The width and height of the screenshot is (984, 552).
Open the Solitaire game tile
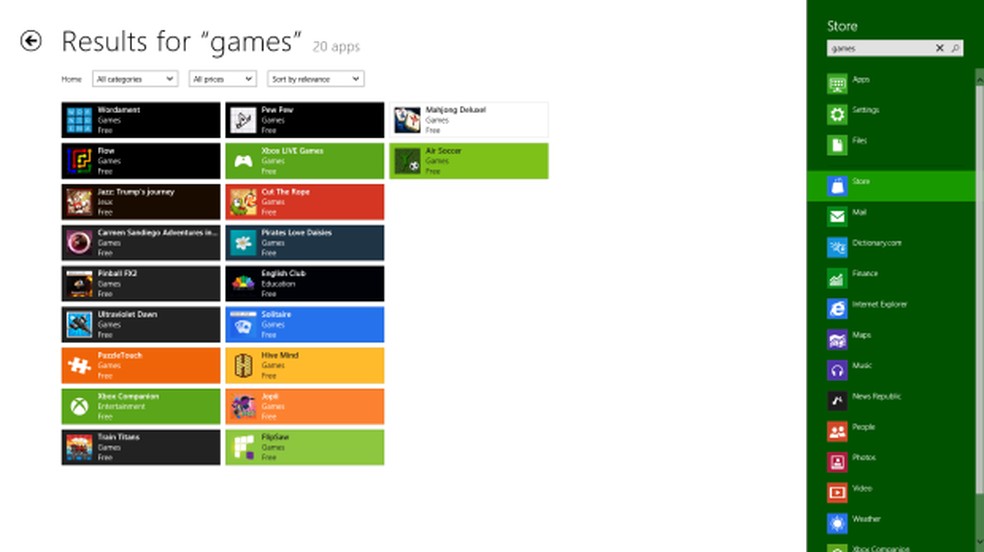coord(305,324)
